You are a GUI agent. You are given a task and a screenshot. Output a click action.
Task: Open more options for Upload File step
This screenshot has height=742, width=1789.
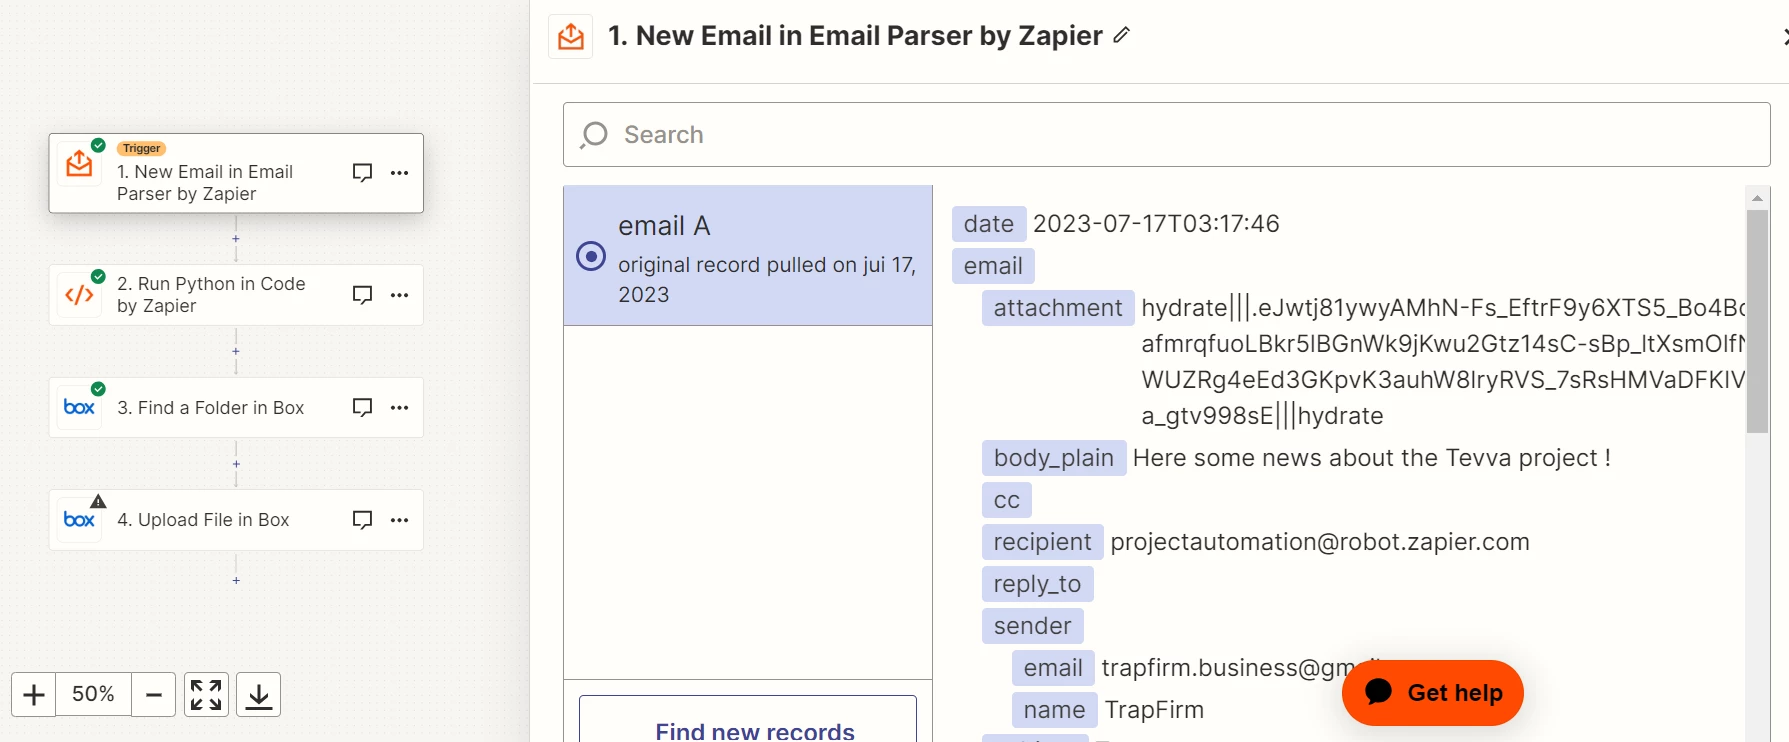coord(400,519)
